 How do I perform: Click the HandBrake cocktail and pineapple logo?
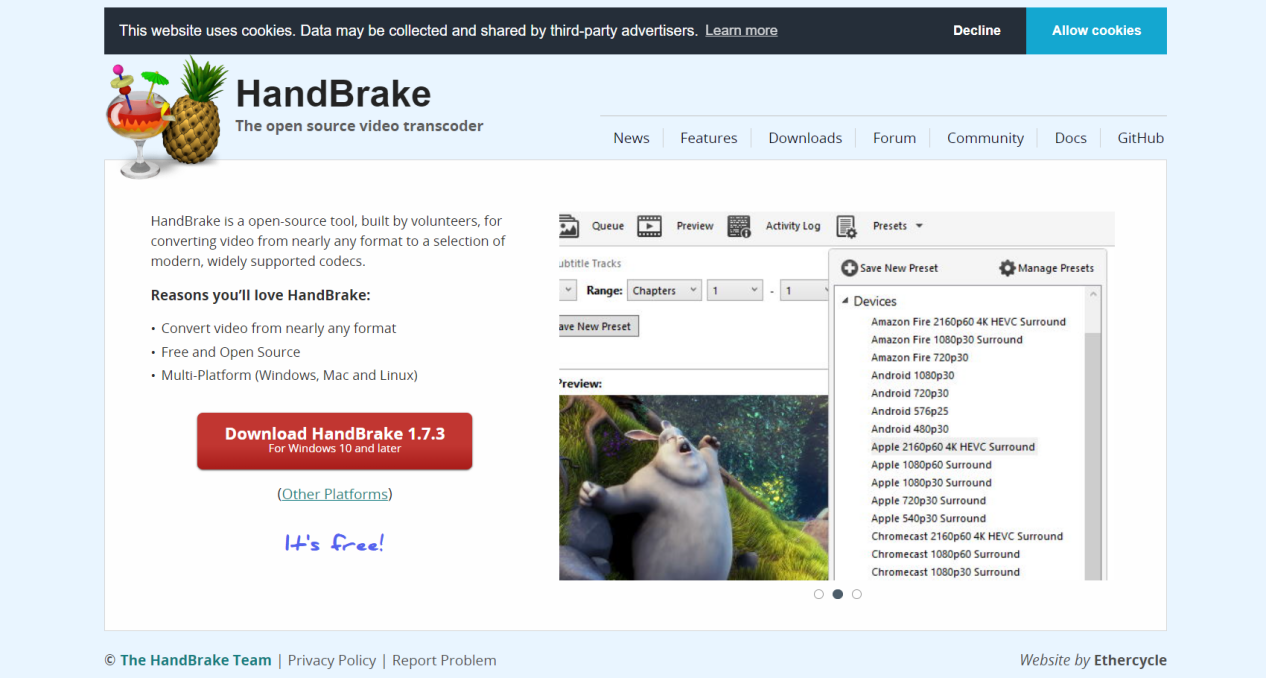167,117
